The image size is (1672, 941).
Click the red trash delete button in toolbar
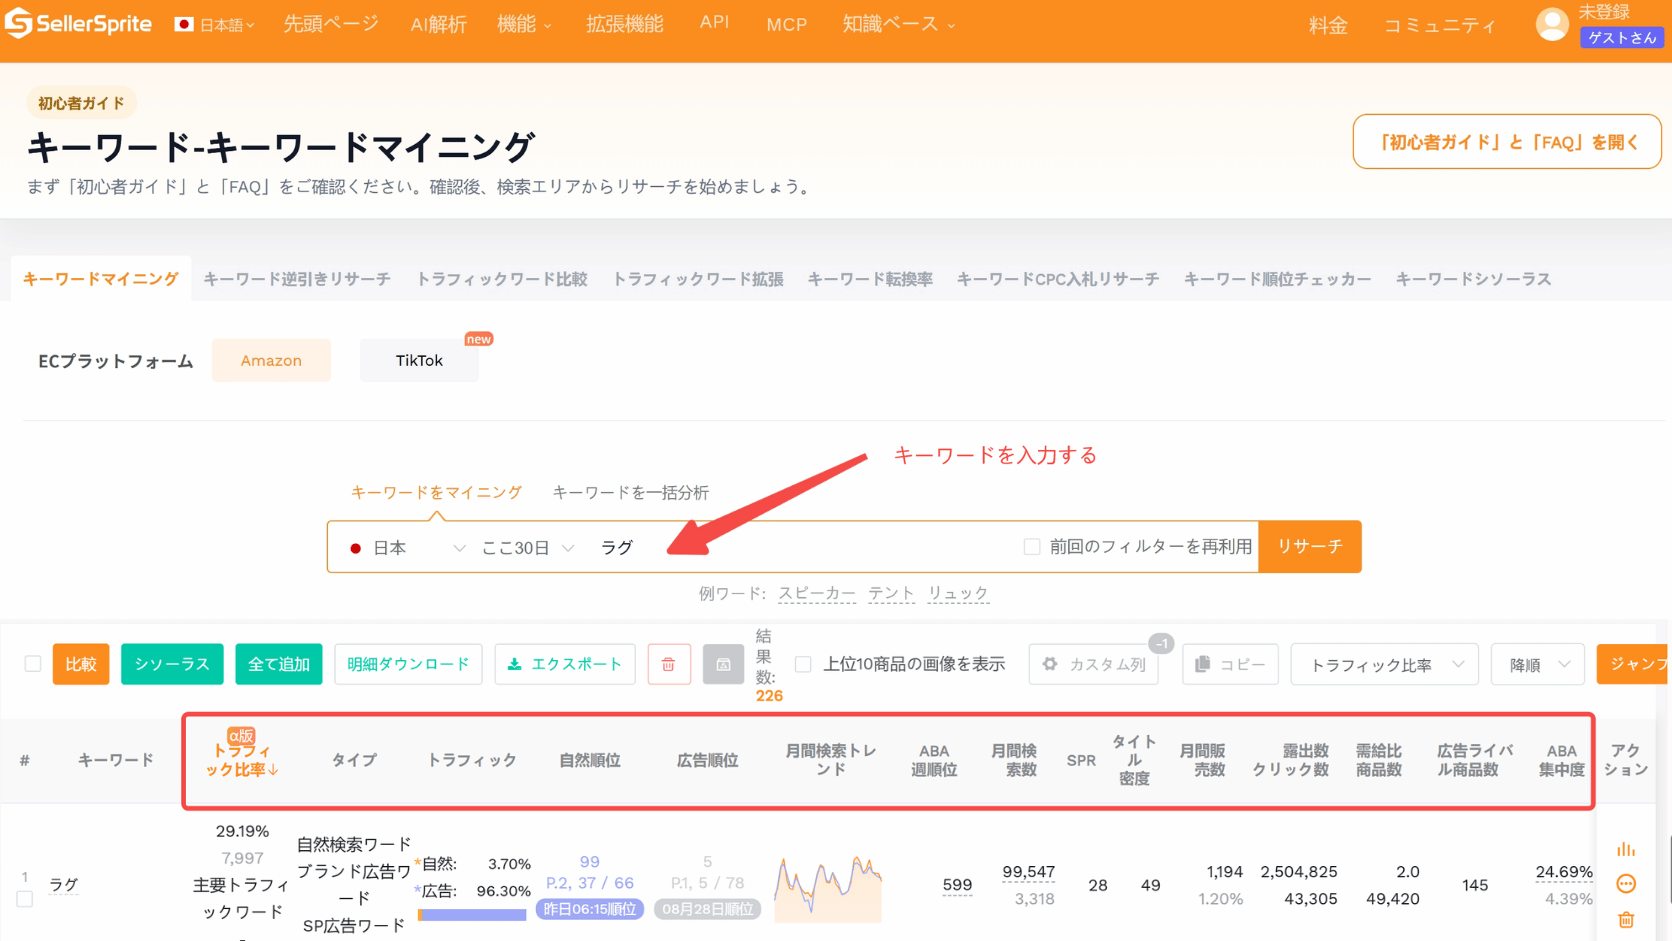point(669,664)
